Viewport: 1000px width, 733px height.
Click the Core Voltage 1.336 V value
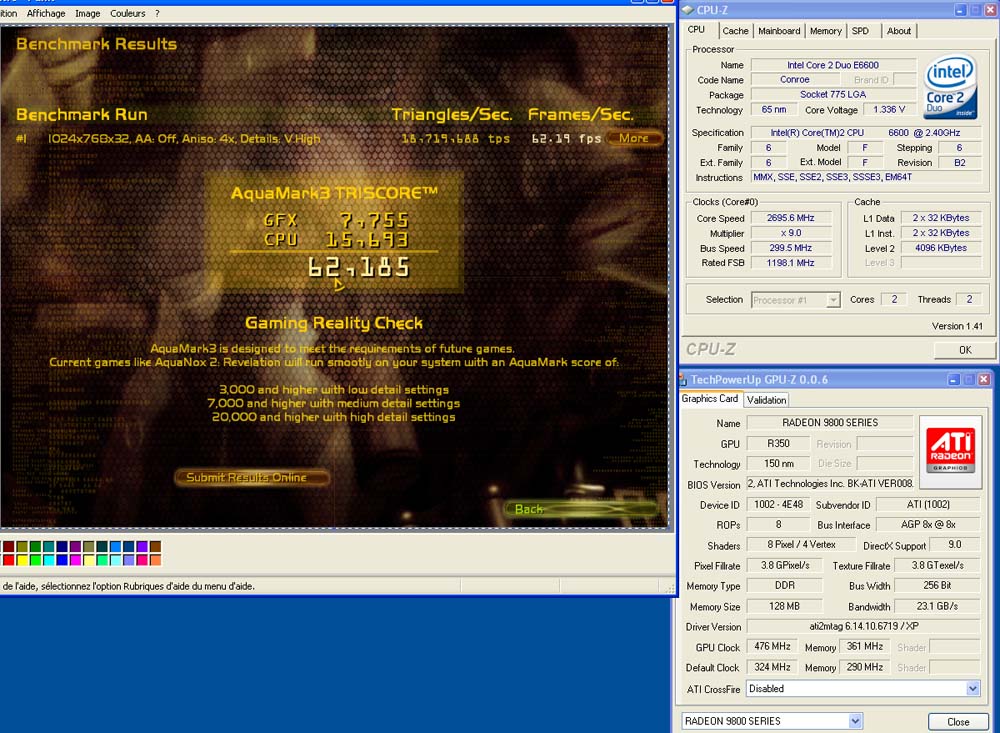(x=889, y=110)
